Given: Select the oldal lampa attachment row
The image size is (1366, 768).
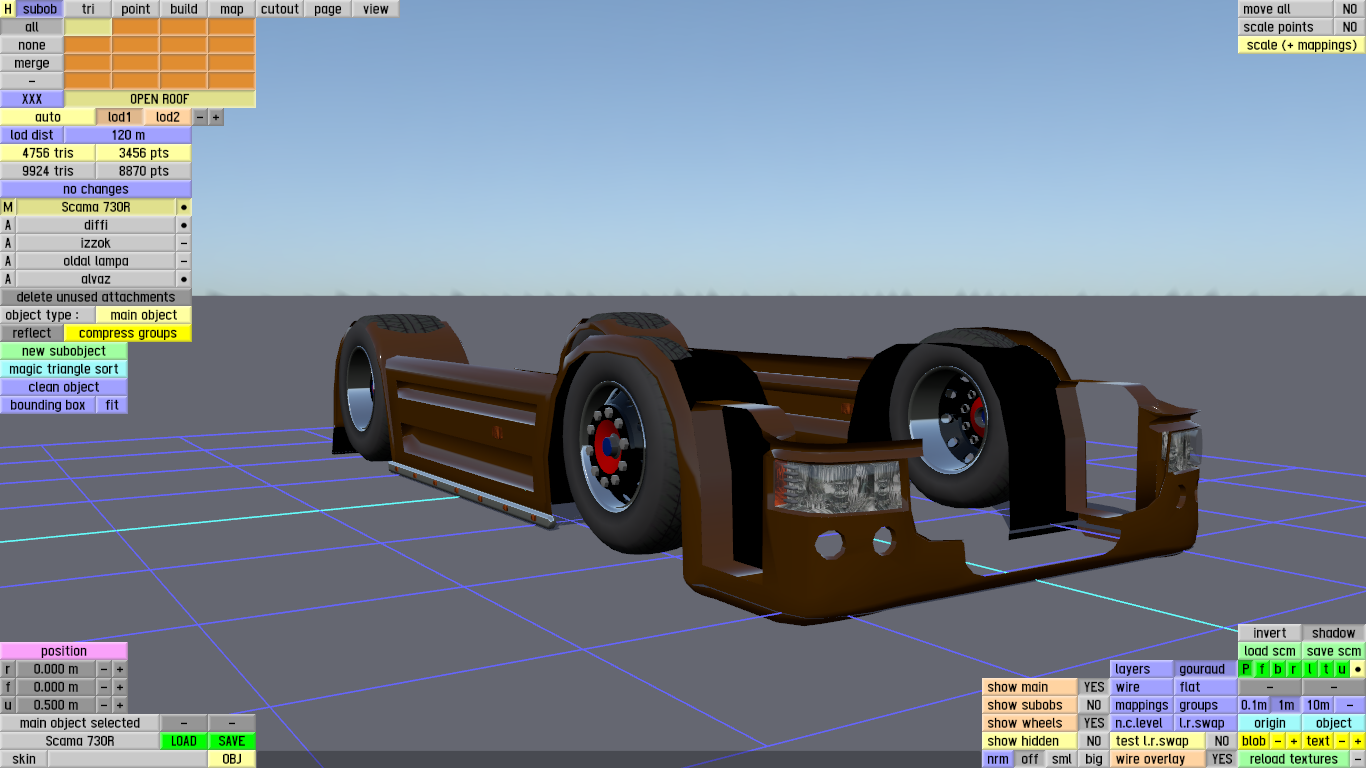Looking at the screenshot, I should coord(96,261).
